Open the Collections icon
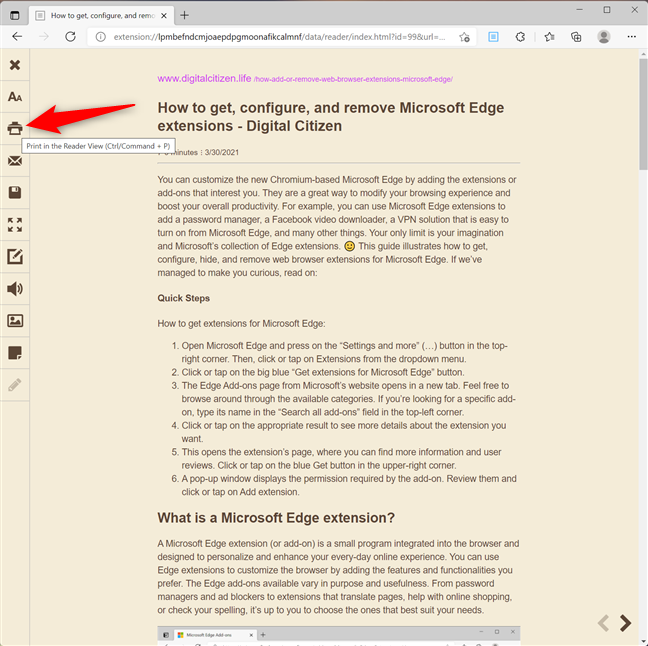 (576, 37)
